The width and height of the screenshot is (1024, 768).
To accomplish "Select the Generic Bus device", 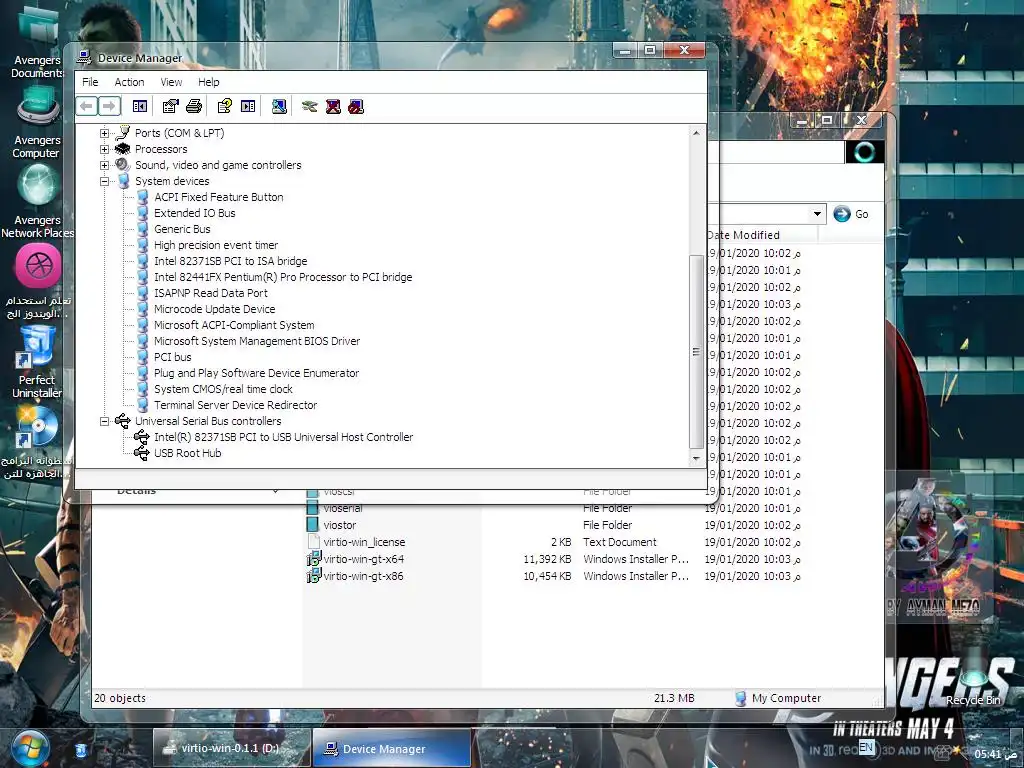I will pos(182,229).
